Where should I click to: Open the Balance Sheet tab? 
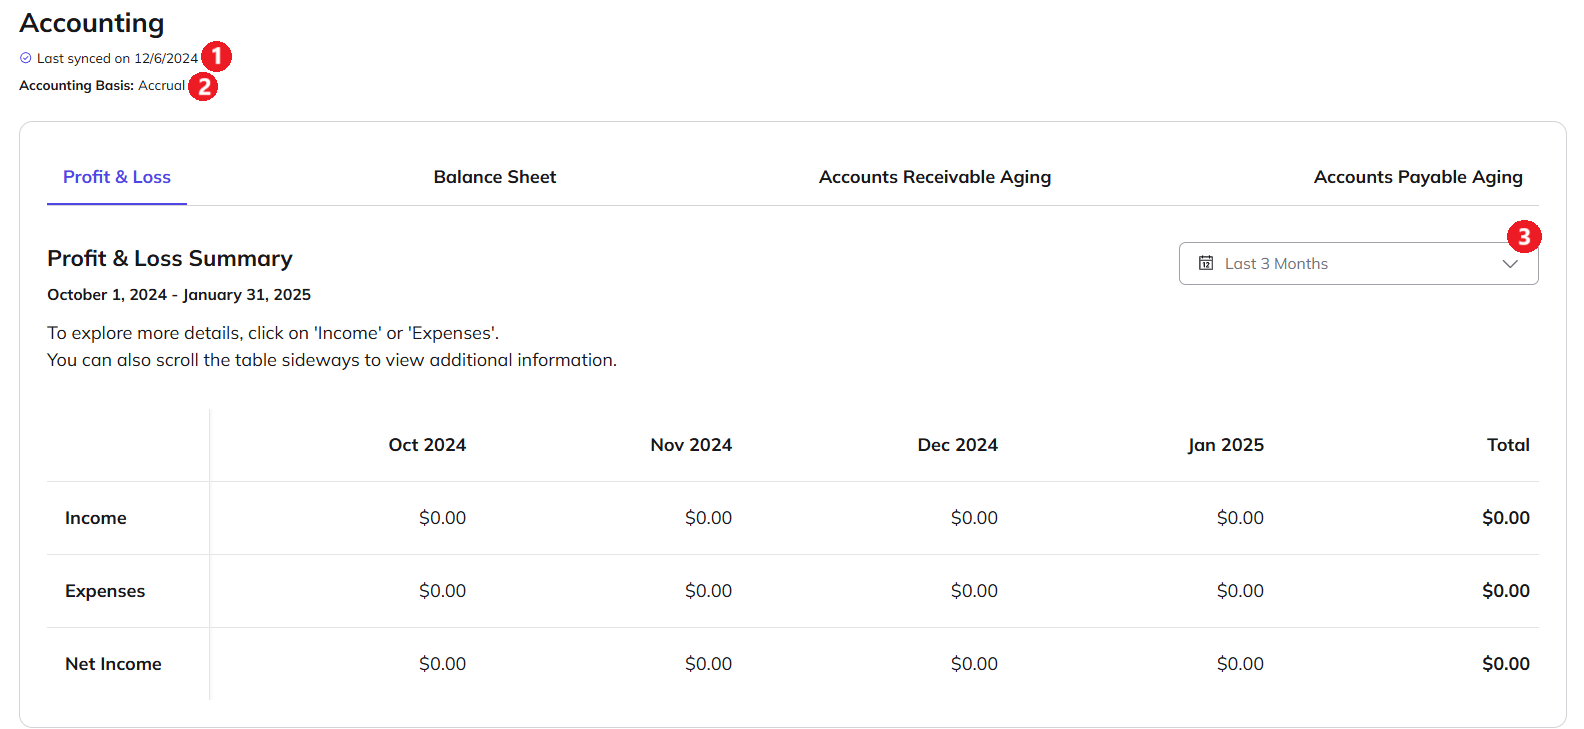coord(495,177)
